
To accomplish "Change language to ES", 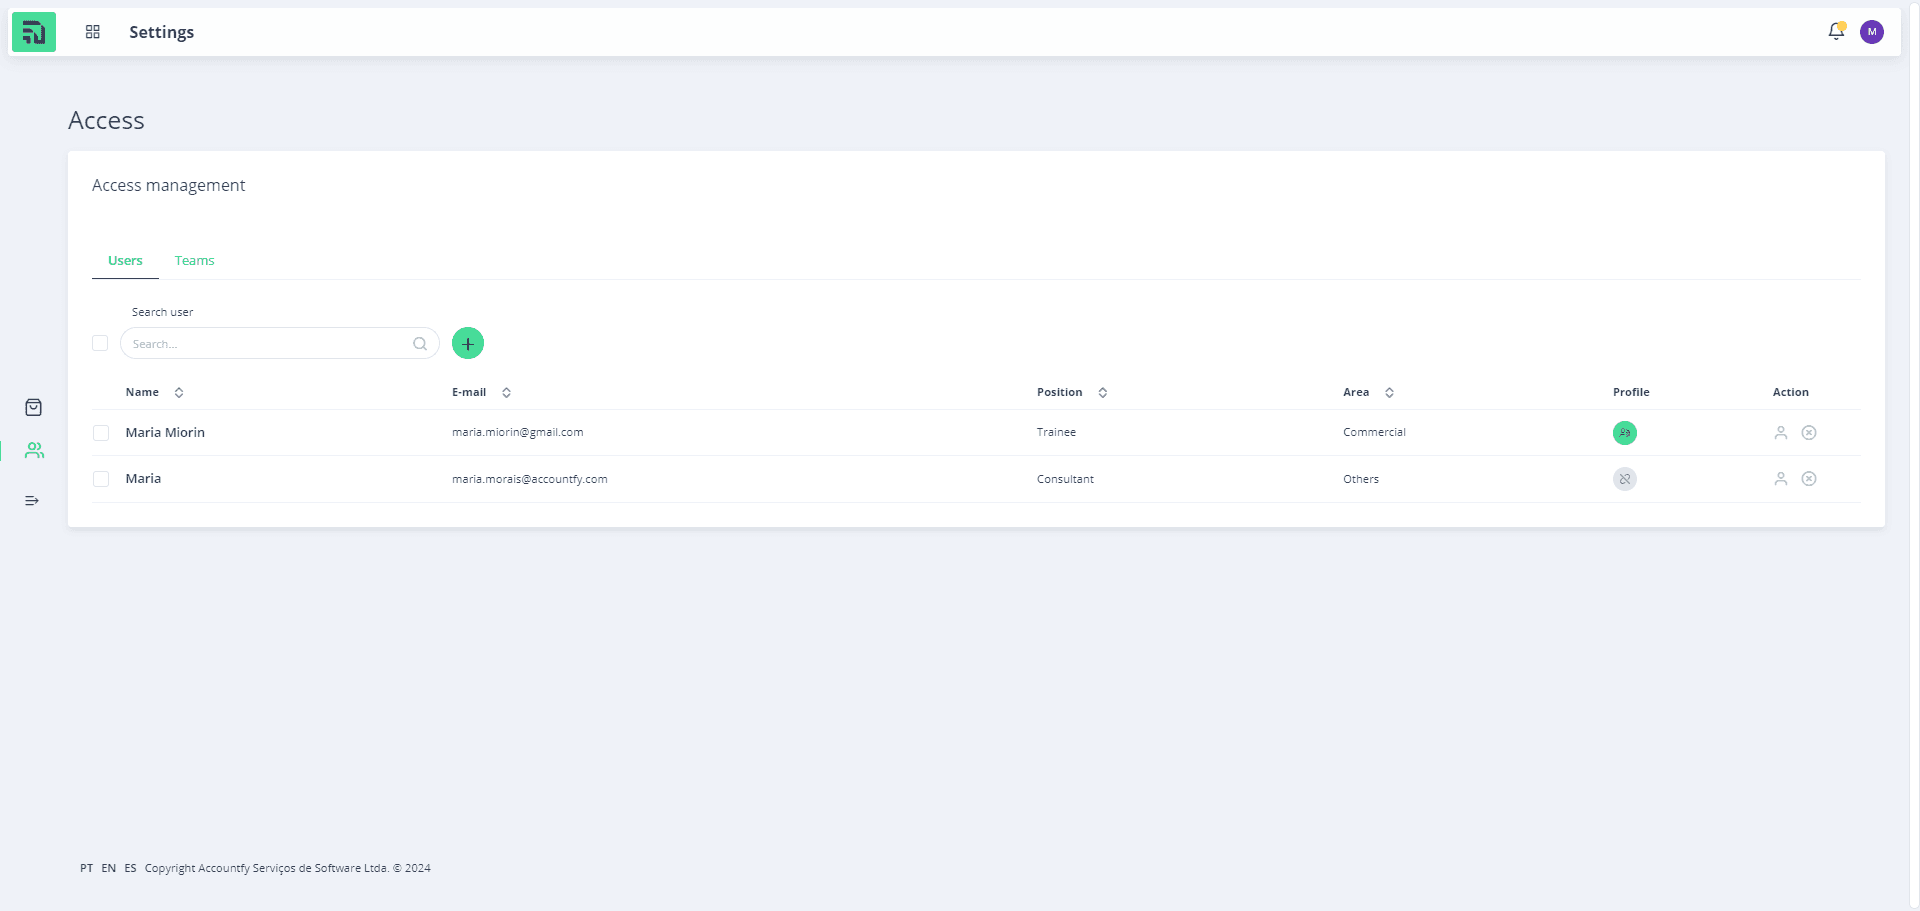I will pyautogui.click(x=130, y=868).
